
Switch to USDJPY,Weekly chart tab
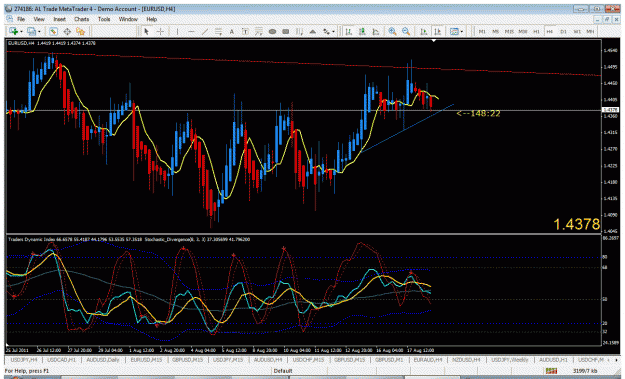click(x=509, y=360)
